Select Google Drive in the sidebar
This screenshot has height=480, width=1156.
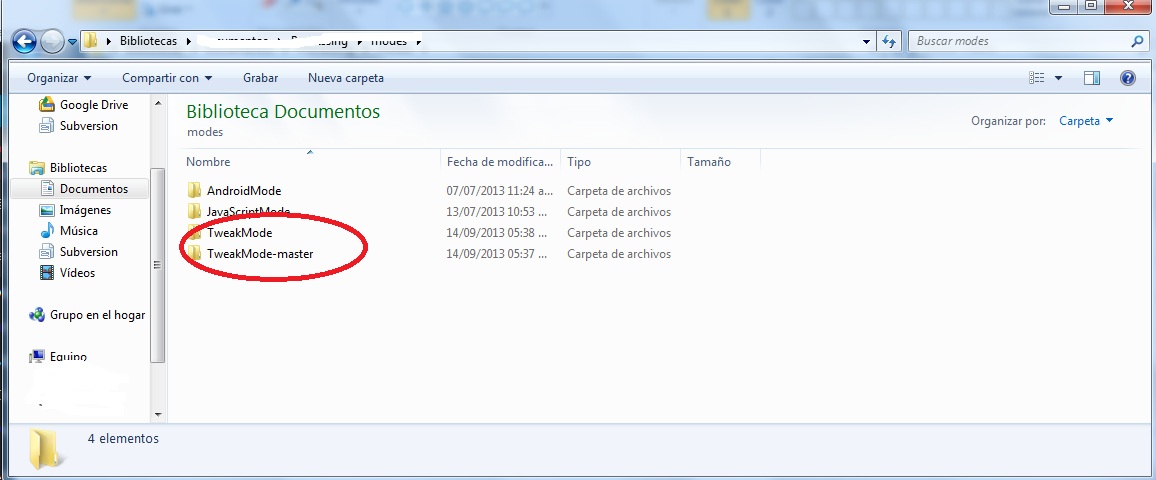pyautogui.click(x=93, y=105)
